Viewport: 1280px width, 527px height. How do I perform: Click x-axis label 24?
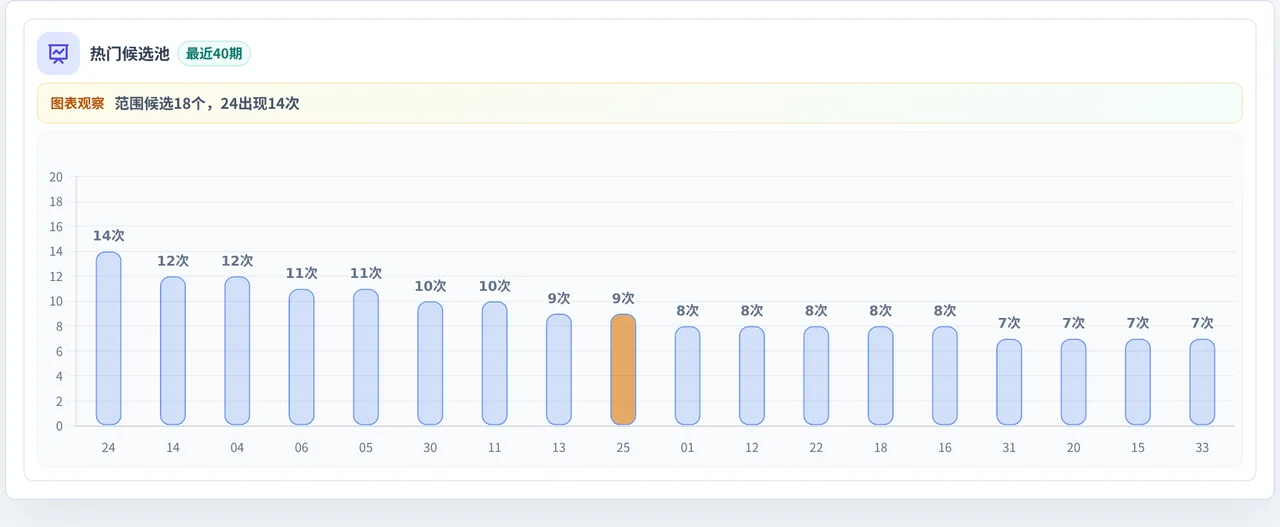(108, 448)
